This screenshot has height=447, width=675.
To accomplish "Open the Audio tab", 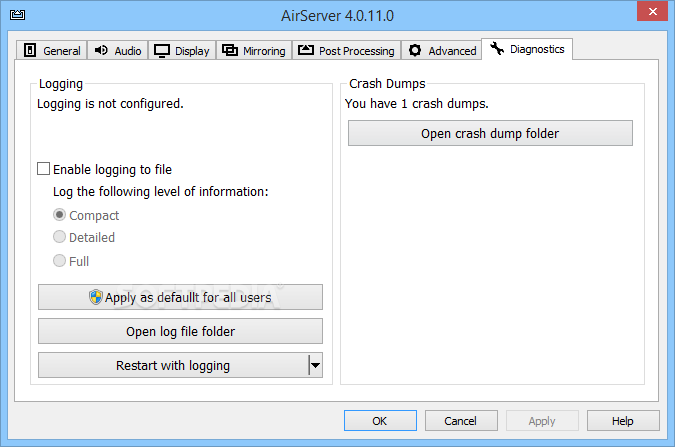I will click(x=118, y=50).
